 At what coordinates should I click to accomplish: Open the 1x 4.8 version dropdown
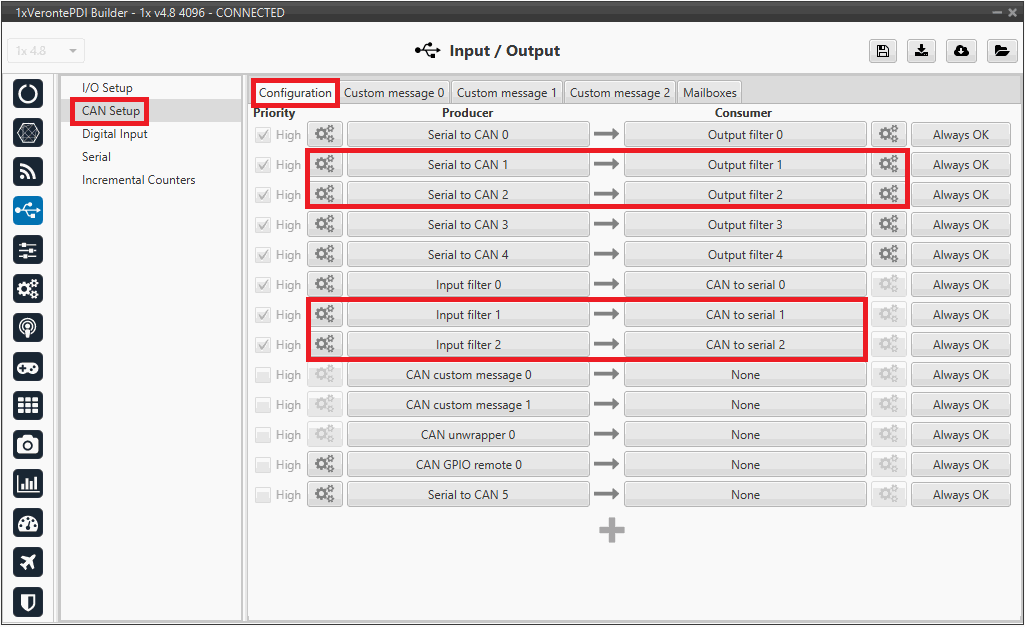pyautogui.click(x=46, y=51)
